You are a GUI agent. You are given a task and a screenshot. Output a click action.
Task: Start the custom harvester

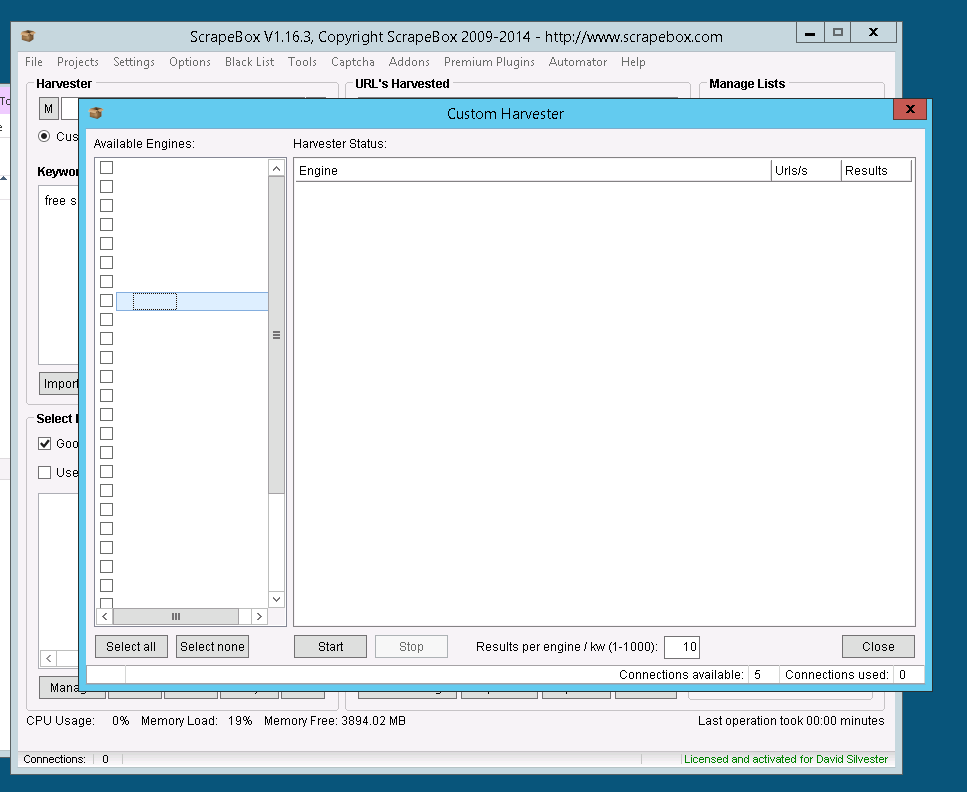(331, 646)
